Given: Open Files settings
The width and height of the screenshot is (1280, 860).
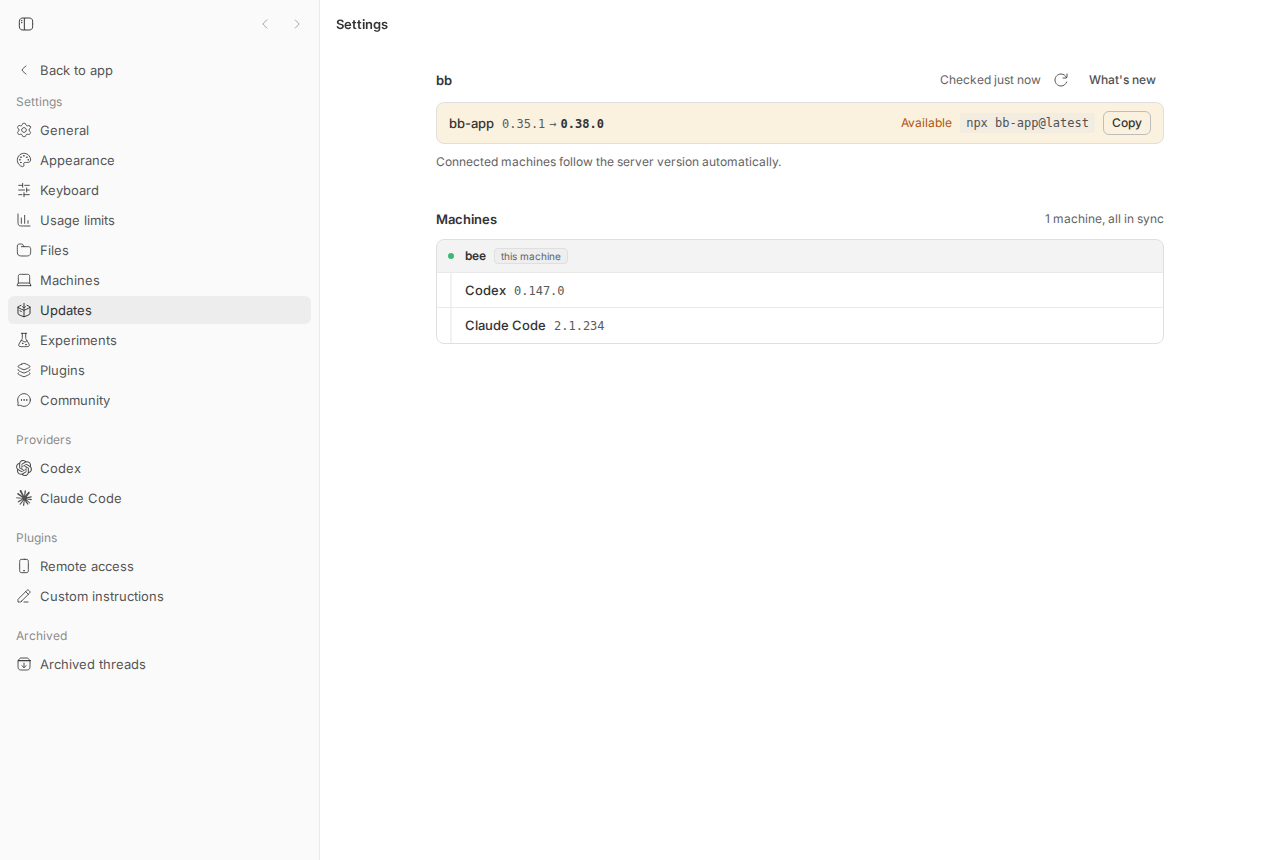Looking at the screenshot, I should click(159, 250).
